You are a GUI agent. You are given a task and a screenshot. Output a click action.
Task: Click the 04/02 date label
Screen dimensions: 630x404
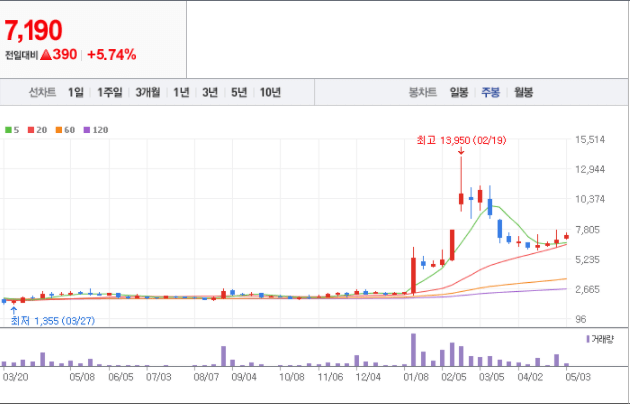click(x=530, y=377)
